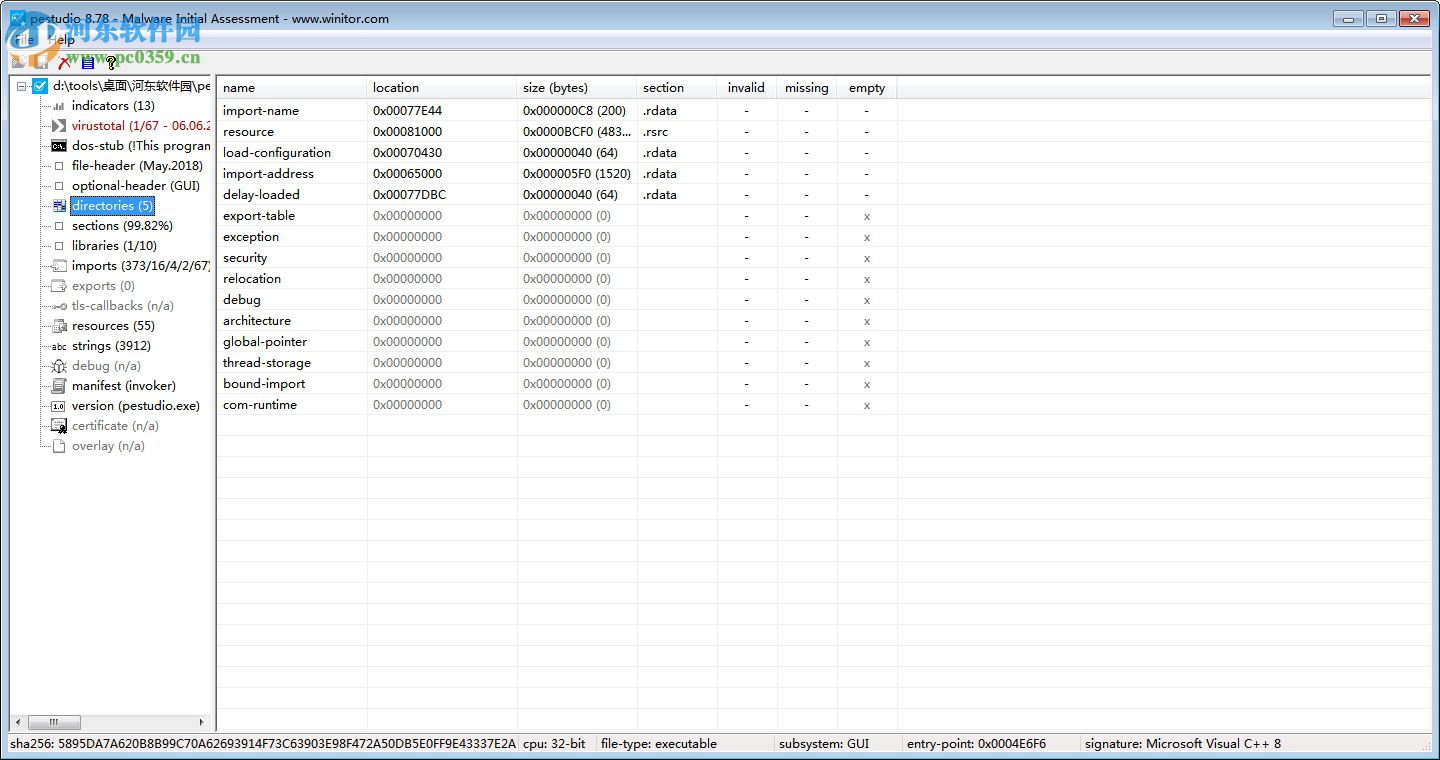
Task: Click the libraries square icon
Action: coord(58,246)
